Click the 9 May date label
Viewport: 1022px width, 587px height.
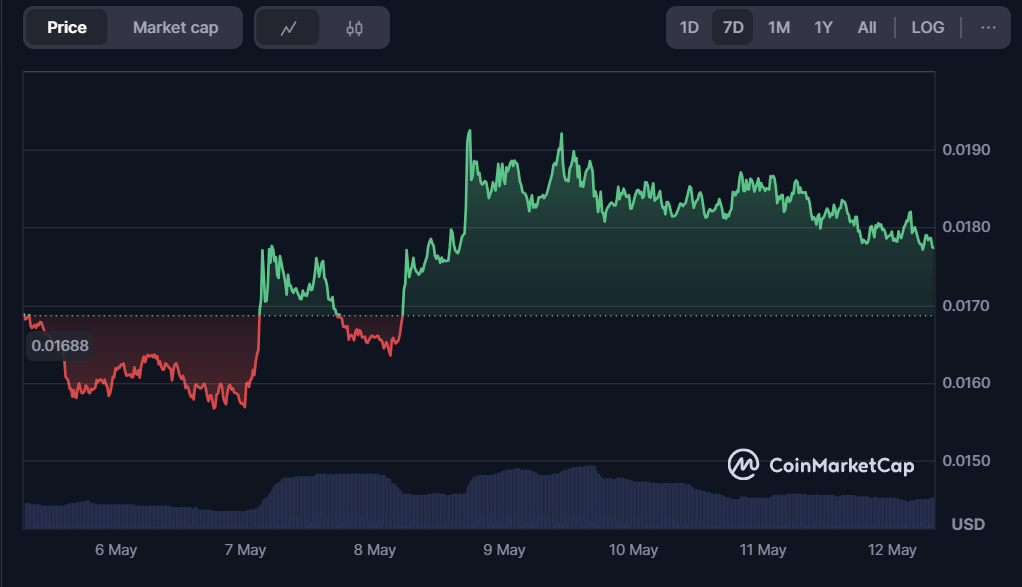pos(504,550)
